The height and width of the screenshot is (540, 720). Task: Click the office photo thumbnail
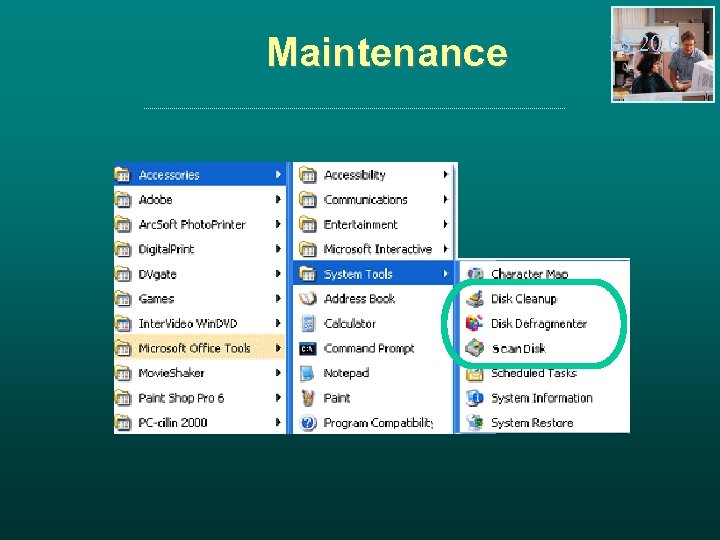(663, 54)
